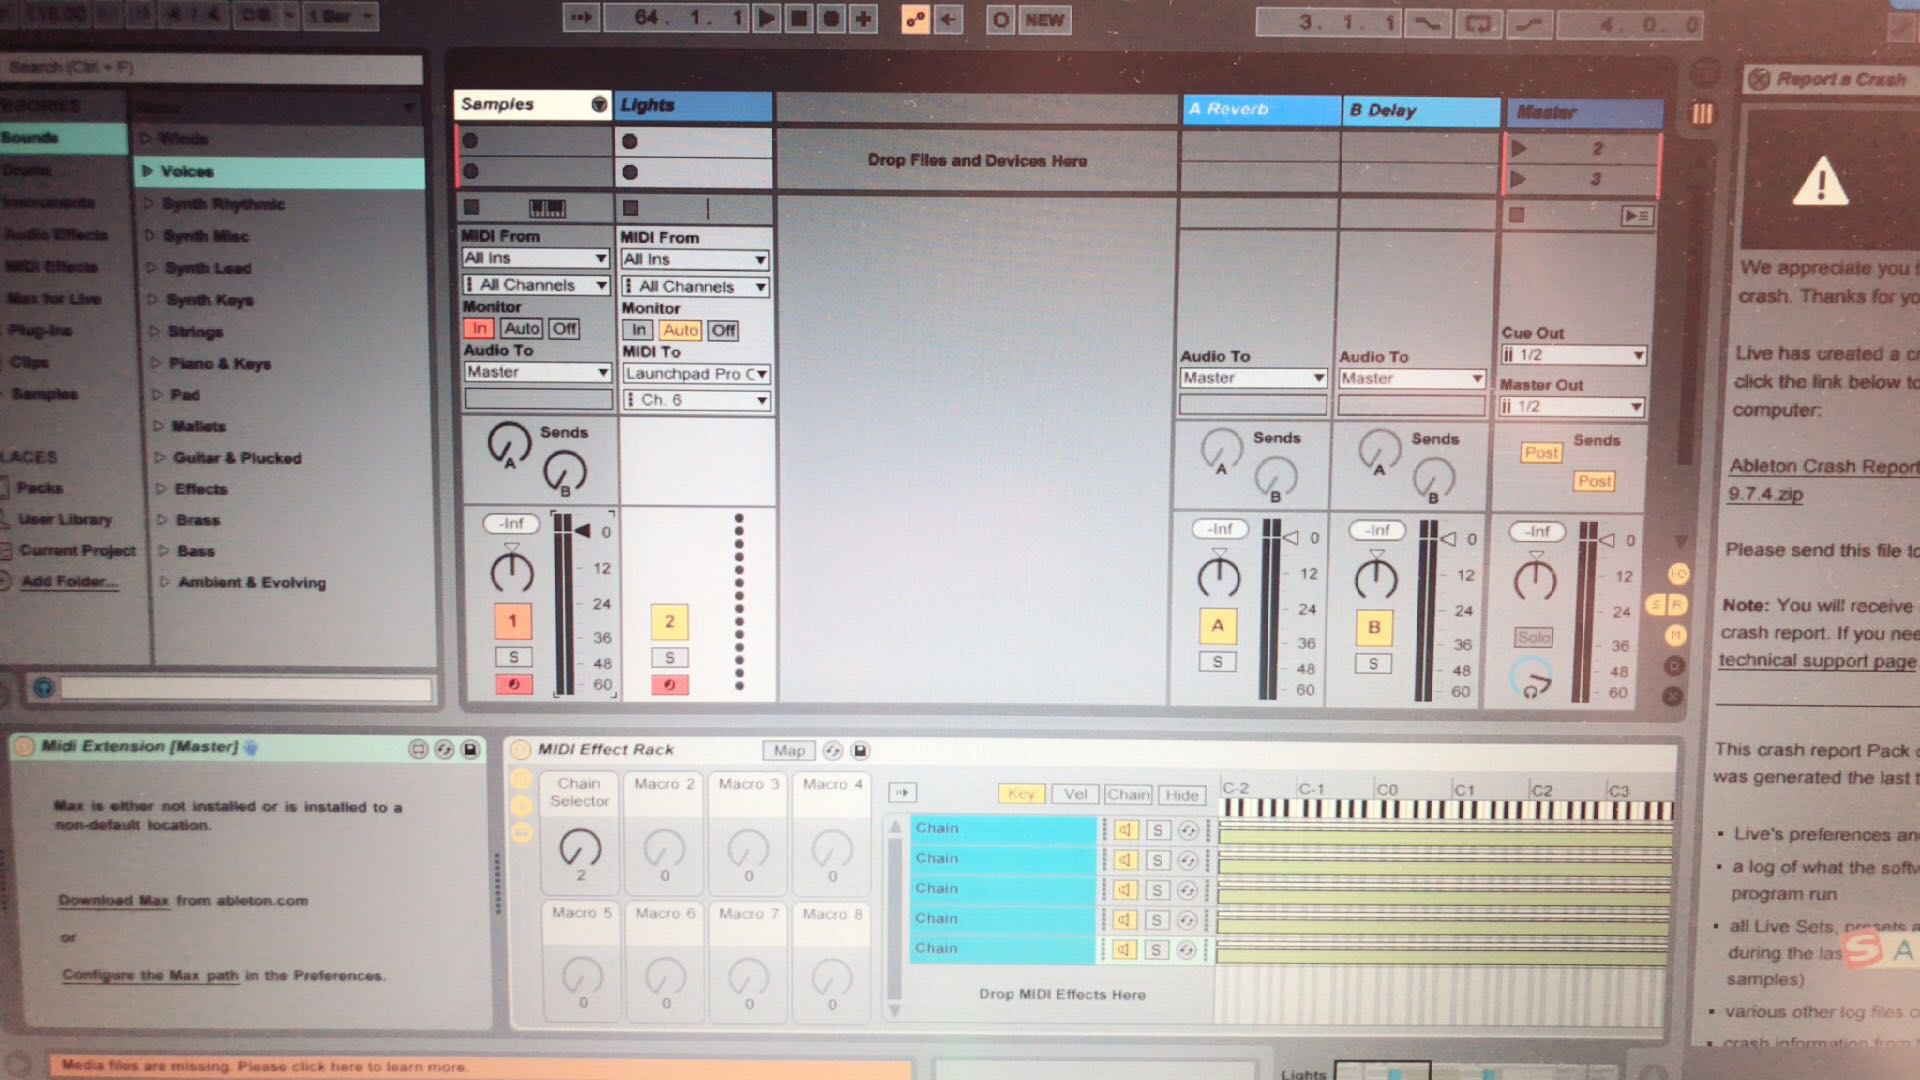
Task: Solo the Lights track
Action: click(x=669, y=657)
